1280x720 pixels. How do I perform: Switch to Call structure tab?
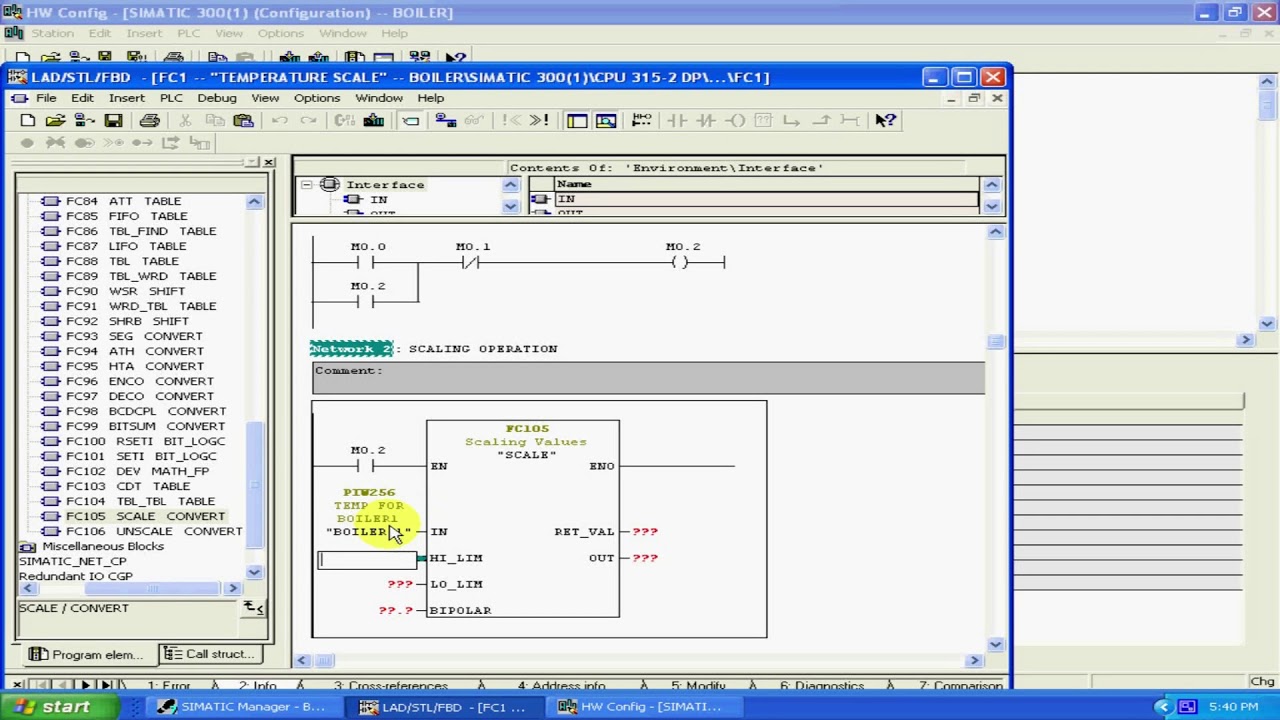click(210, 654)
